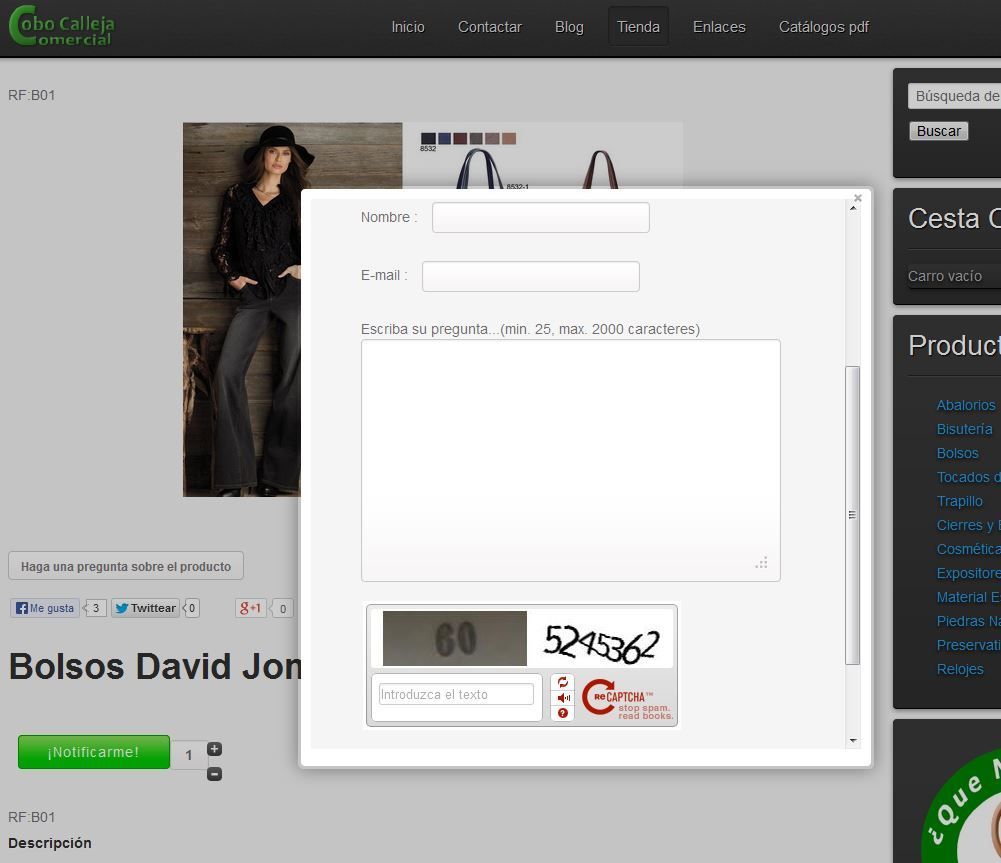The height and width of the screenshot is (863, 1001).
Task: Click the text area resize handle
Action: pyautogui.click(x=761, y=563)
